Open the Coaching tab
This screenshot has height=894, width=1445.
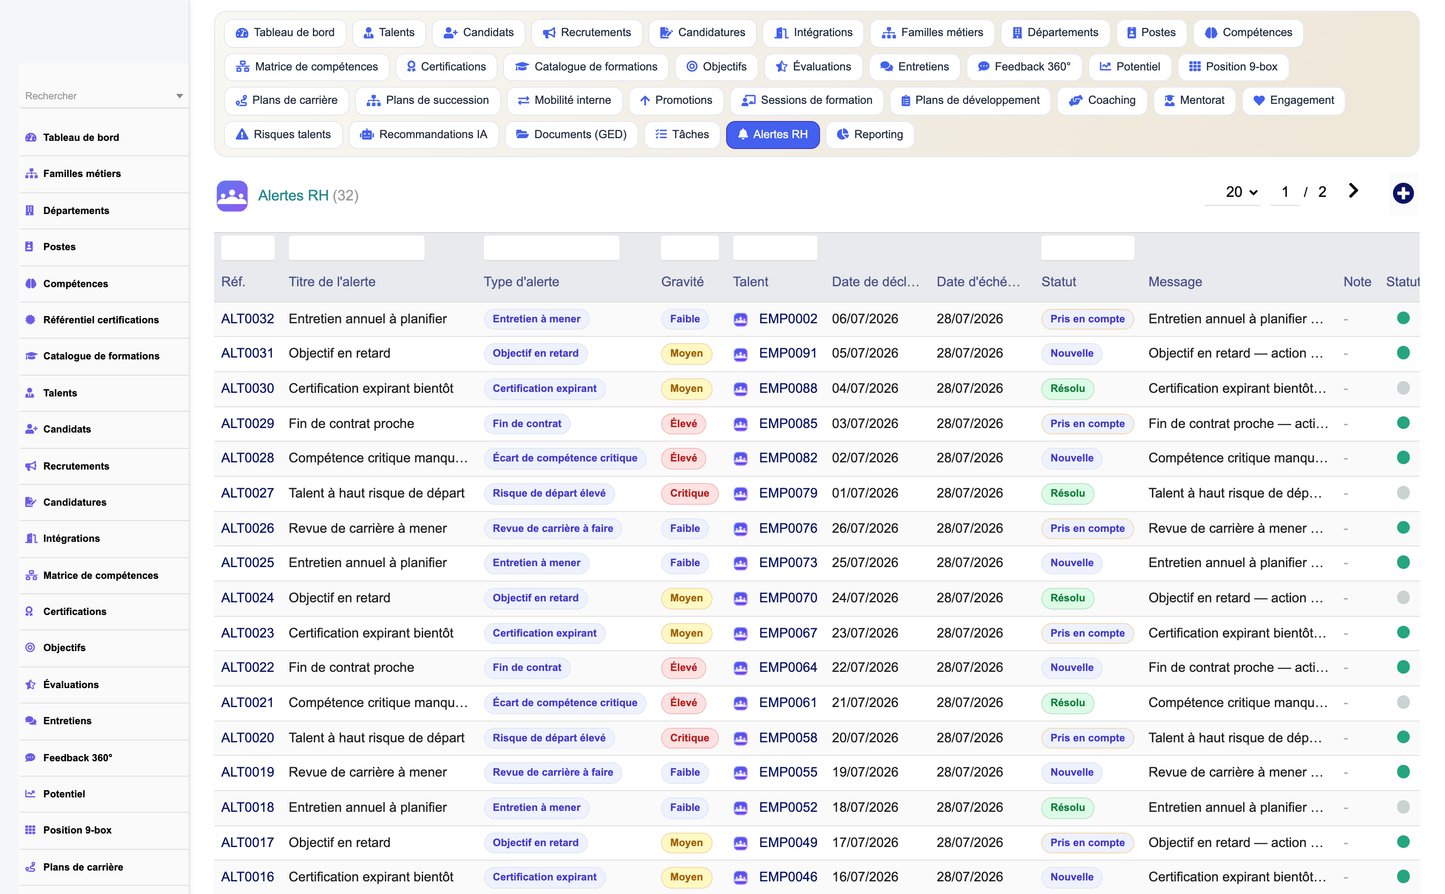[x=1102, y=100]
